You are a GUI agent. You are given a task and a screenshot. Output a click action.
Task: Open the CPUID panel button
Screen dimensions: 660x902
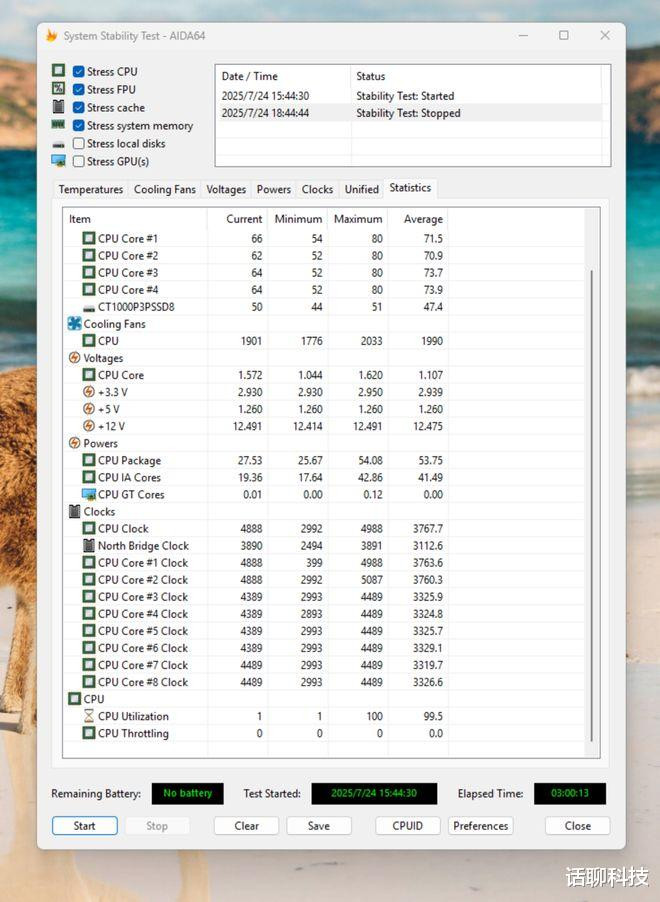(408, 825)
